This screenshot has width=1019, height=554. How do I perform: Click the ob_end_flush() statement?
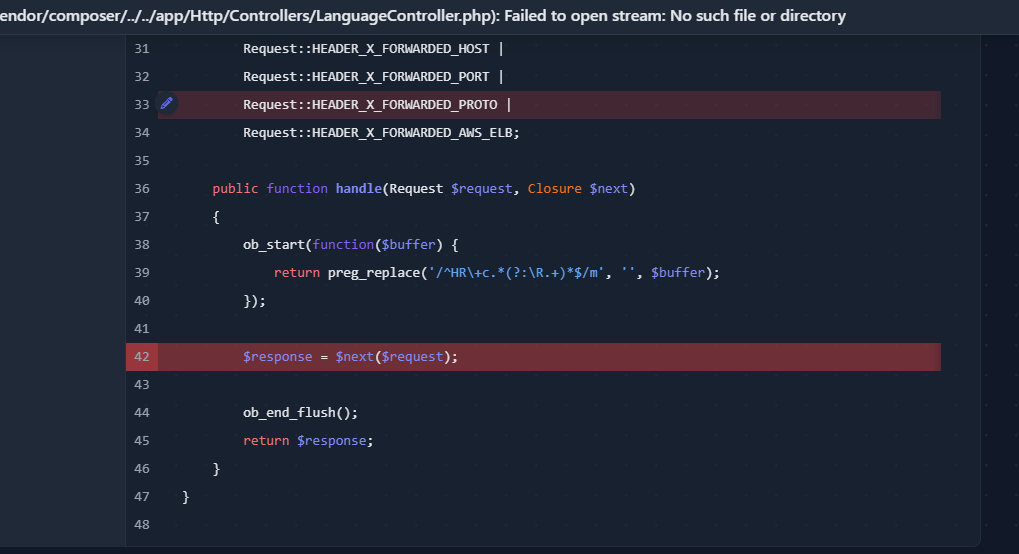pyautogui.click(x=300, y=412)
